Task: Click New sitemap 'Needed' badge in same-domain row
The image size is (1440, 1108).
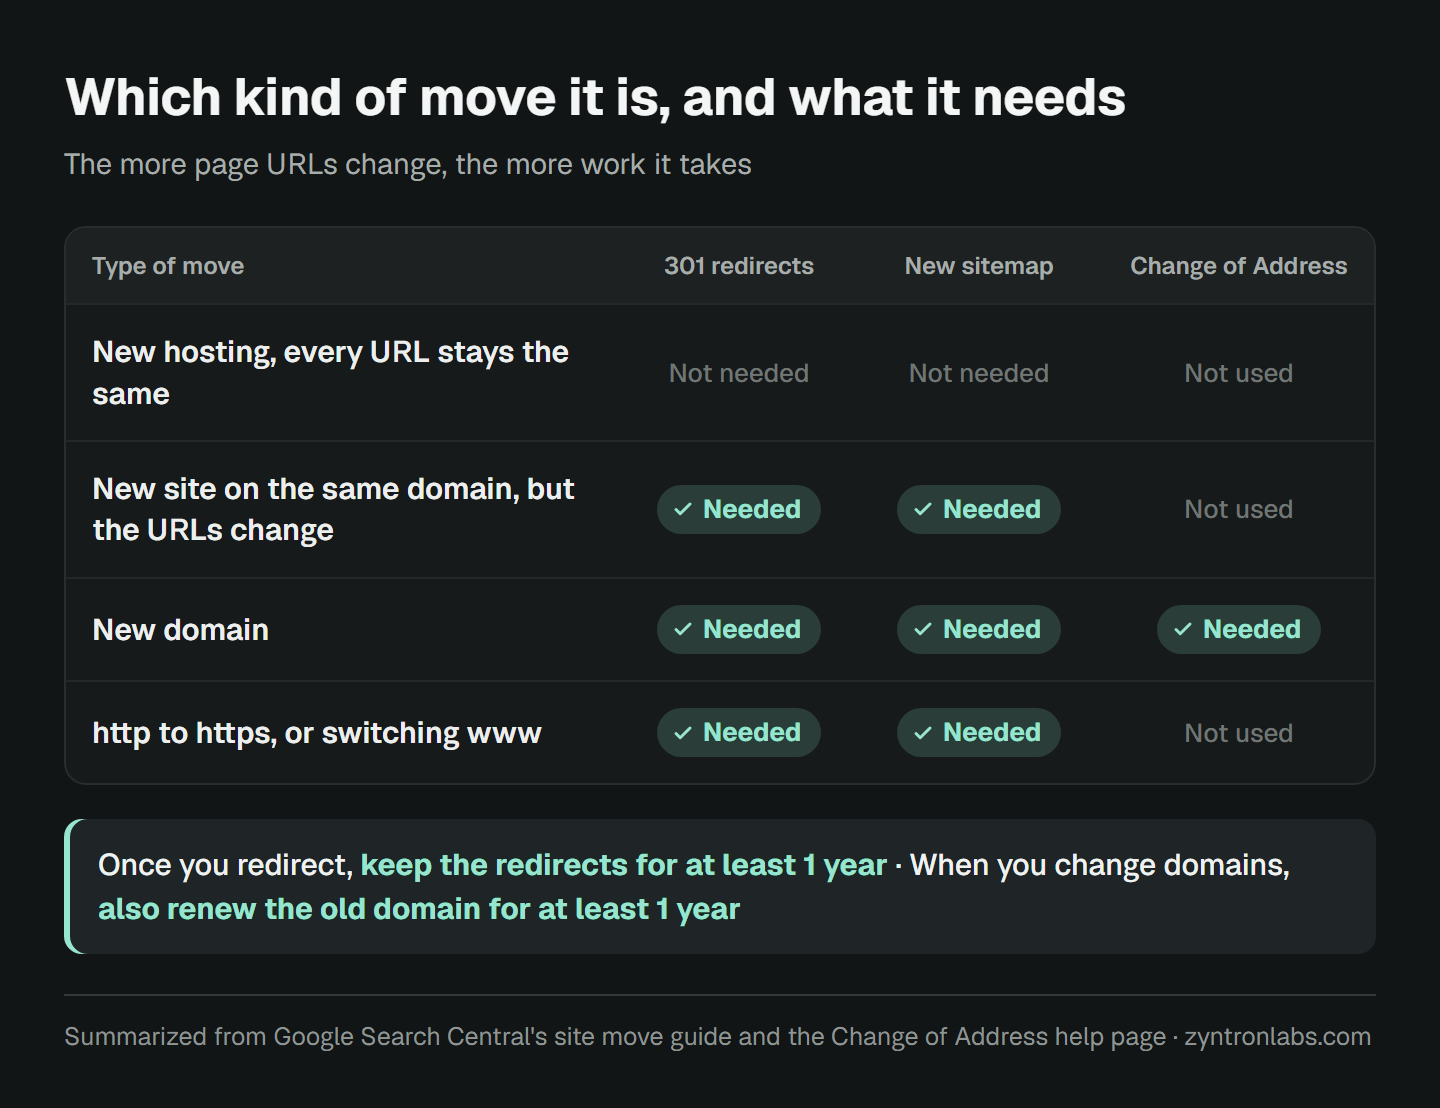Action: pyautogui.click(x=979, y=510)
